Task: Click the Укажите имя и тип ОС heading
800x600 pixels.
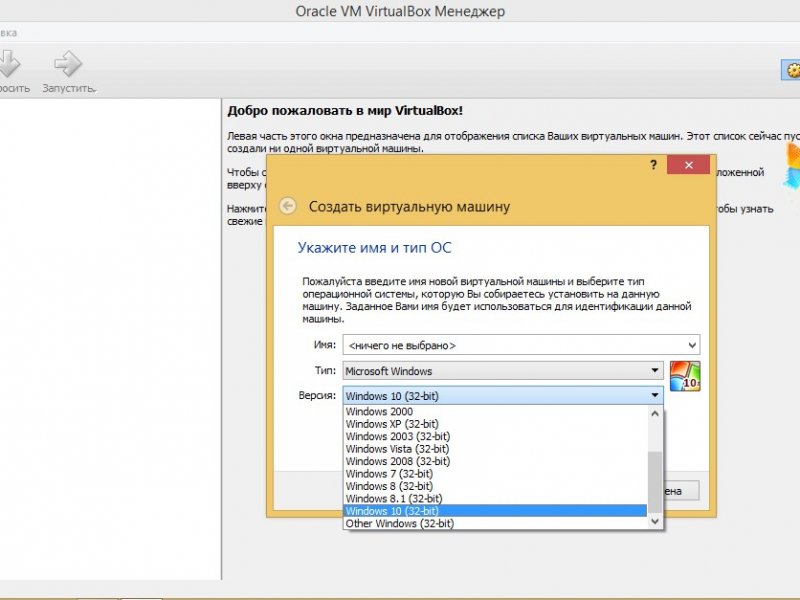Action: (x=374, y=248)
